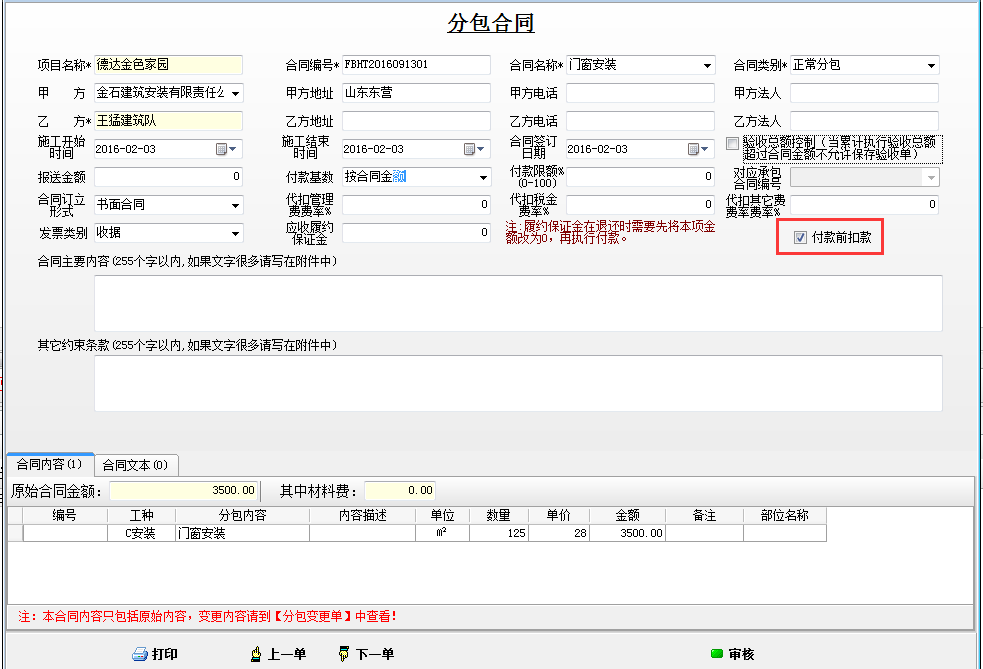Image resolution: width=983 pixels, height=669 pixels.
Task: Click the green 审核 audit icon
Action: pyautogui.click(x=716, y=654)
